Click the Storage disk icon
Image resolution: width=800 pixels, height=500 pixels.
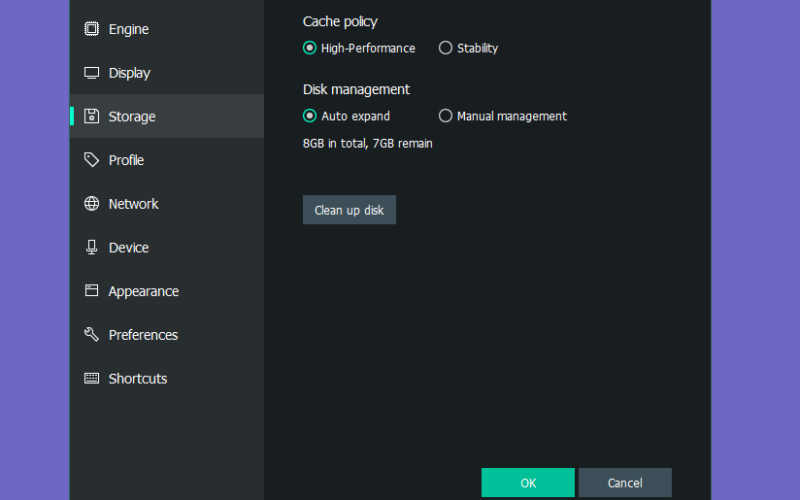91,116
